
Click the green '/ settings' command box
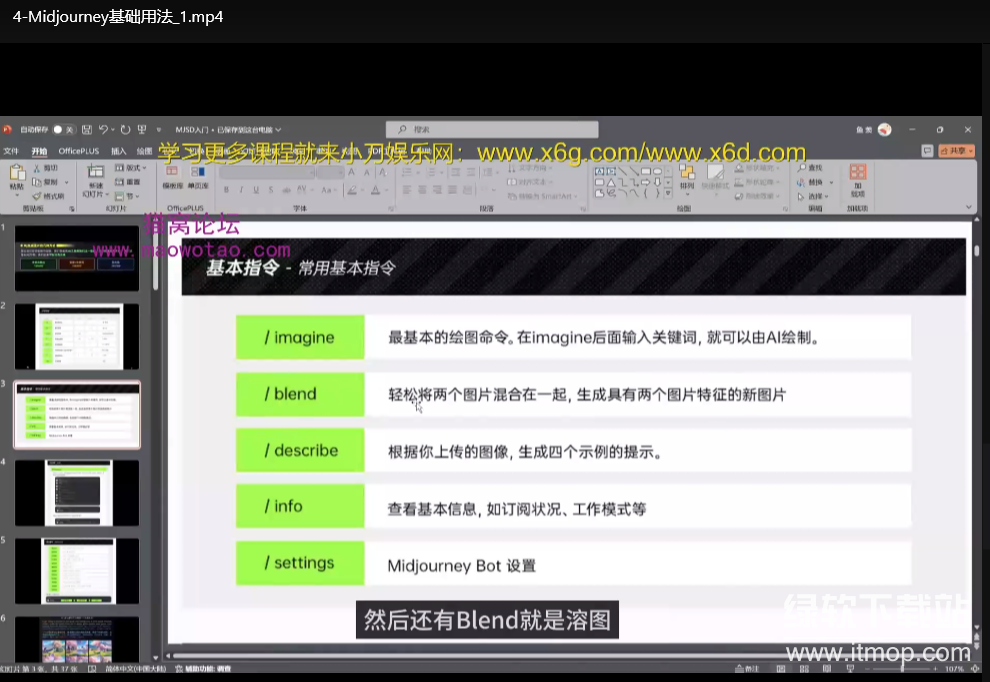tap(300, 563)
